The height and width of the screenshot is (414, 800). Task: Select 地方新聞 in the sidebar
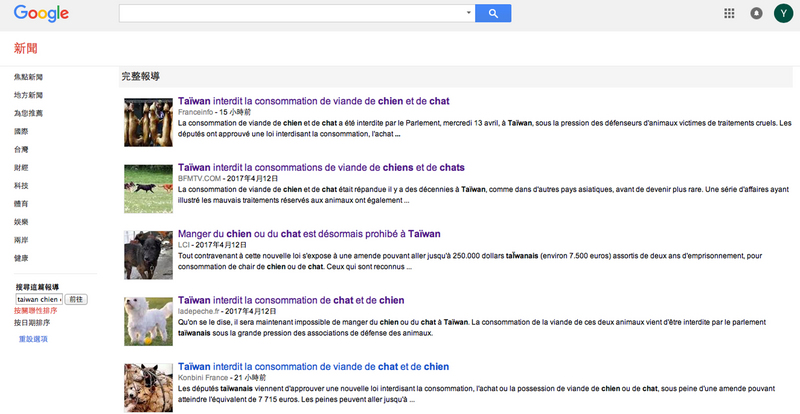pos(29,95)
